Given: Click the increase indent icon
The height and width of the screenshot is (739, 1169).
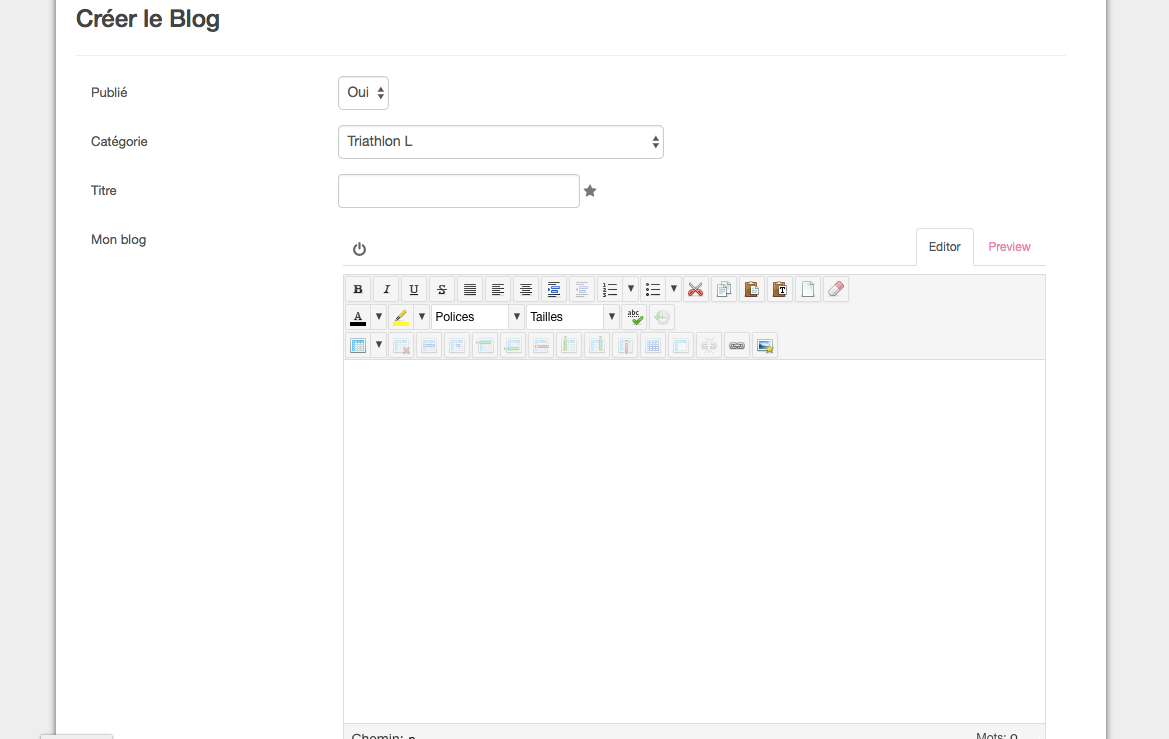Looking at the screenshot, I should 554,290.
